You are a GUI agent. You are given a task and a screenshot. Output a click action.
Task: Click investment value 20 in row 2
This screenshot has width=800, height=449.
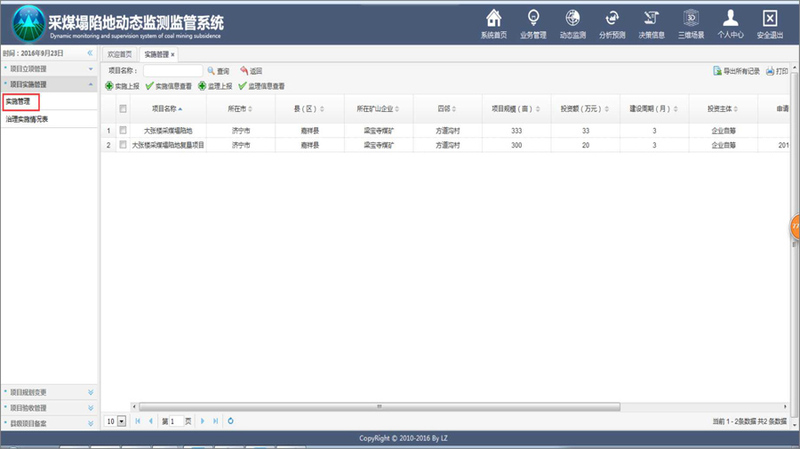tap(586, 145)
